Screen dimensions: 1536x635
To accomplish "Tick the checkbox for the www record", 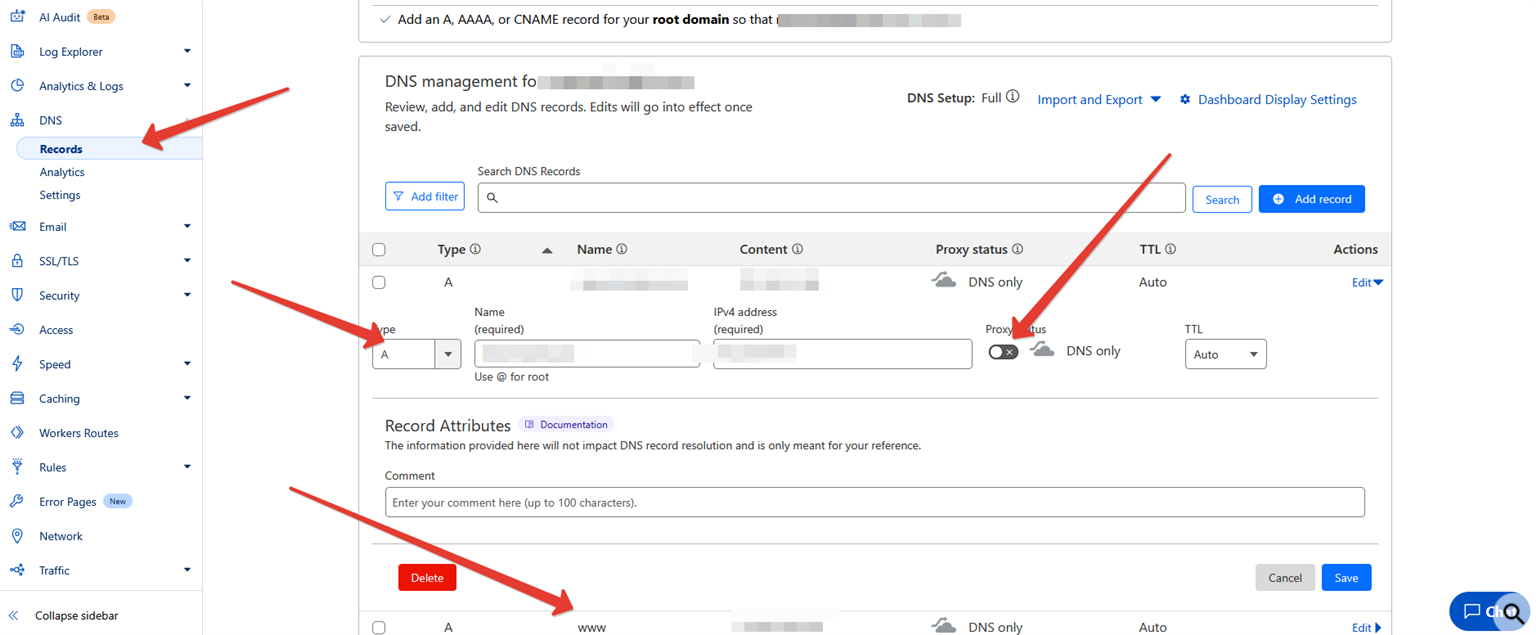I will [379, 627].
